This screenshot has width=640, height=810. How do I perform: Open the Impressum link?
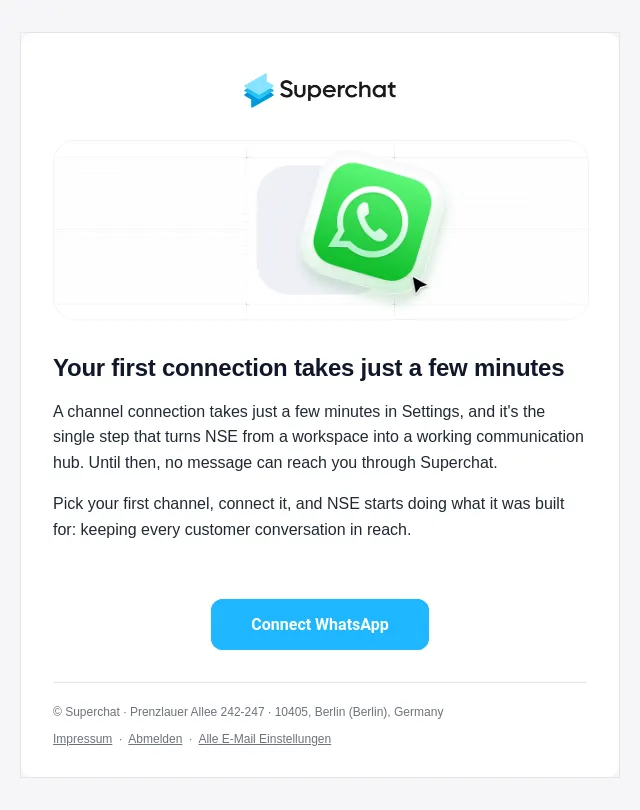83,739
